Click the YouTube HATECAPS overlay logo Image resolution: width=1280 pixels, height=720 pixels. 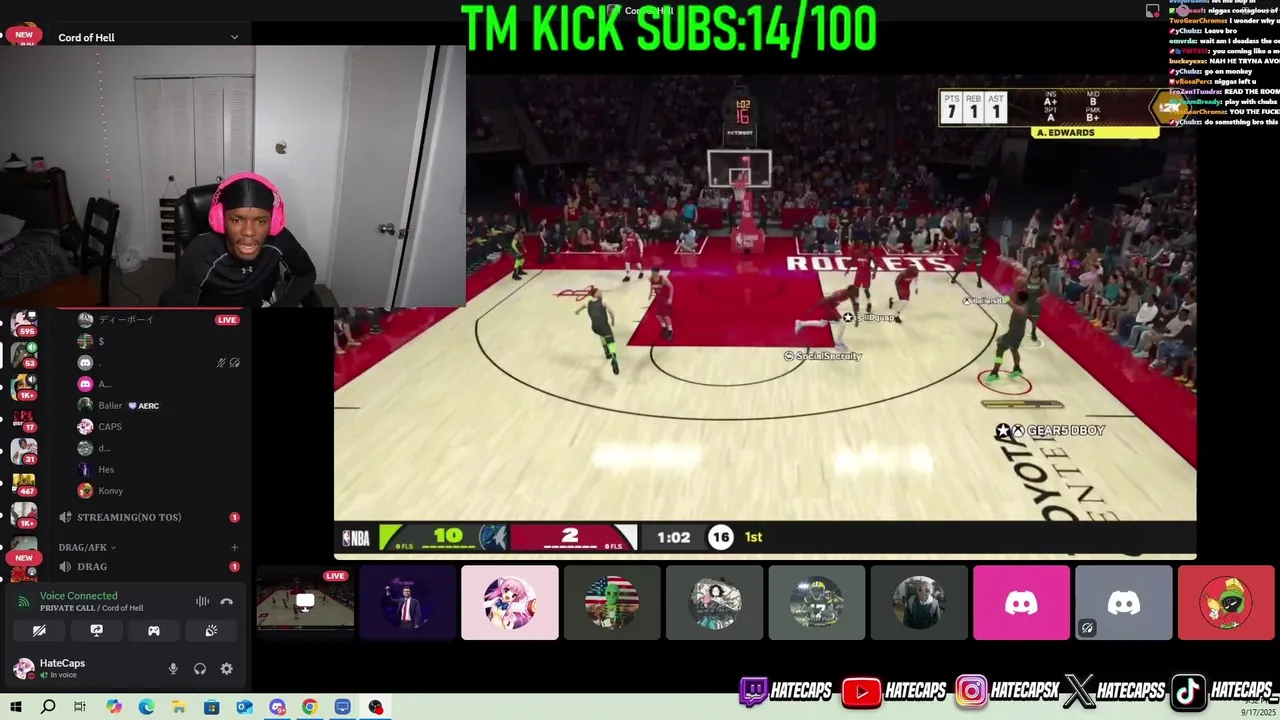(x=895, y=691)
